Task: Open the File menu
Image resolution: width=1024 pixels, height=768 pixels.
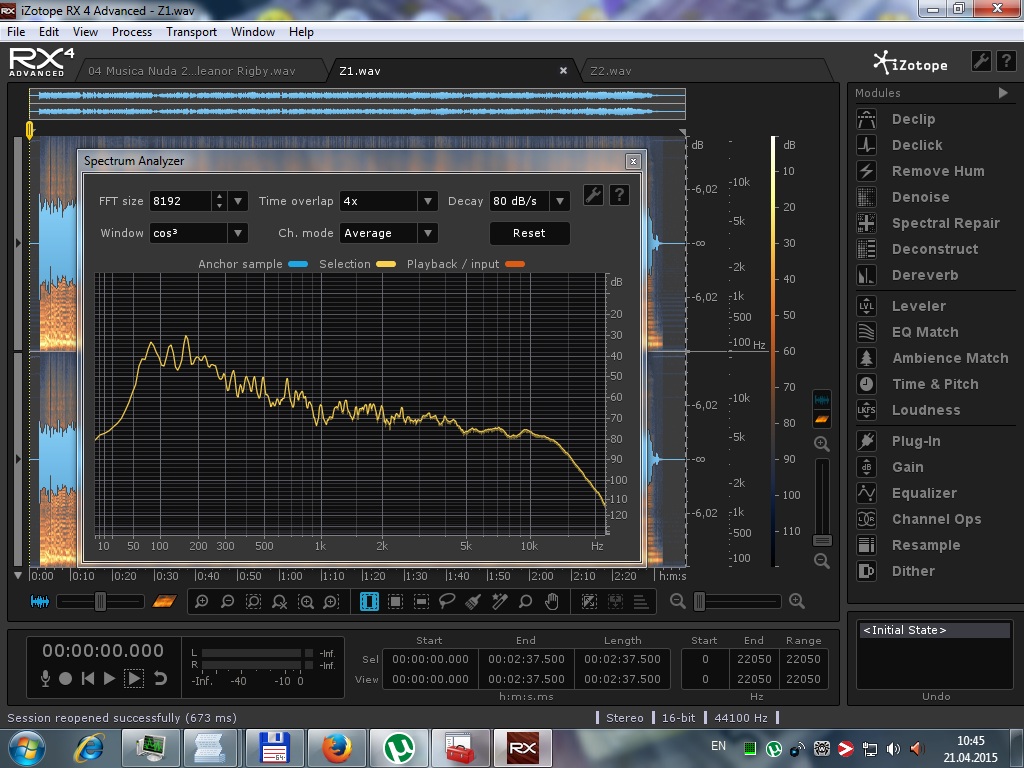Action: (x=16, y=31)
